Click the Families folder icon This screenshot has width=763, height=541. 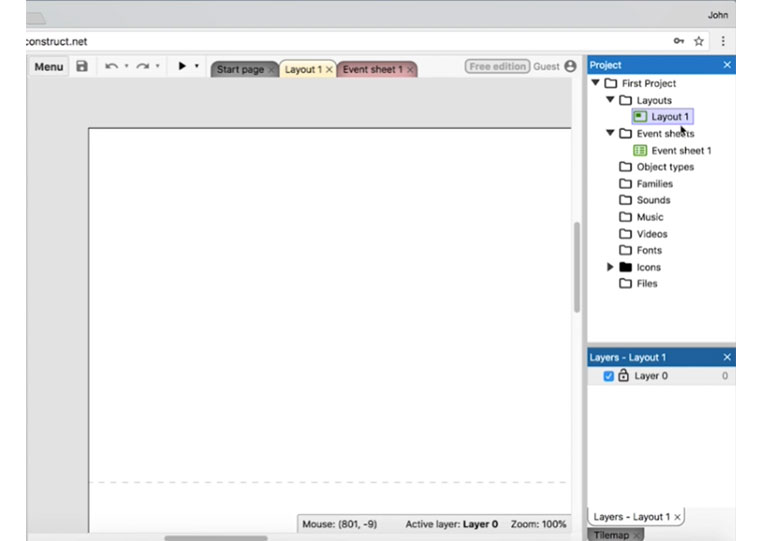(x=625, y=183)
